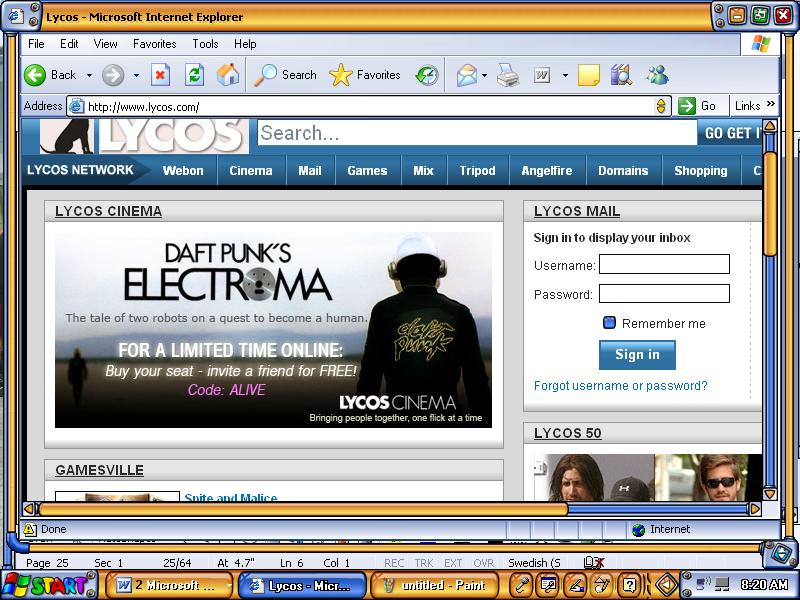This screenshot has width=800, height=600.
Task: Click the Username input field
Action: point(664,264)
